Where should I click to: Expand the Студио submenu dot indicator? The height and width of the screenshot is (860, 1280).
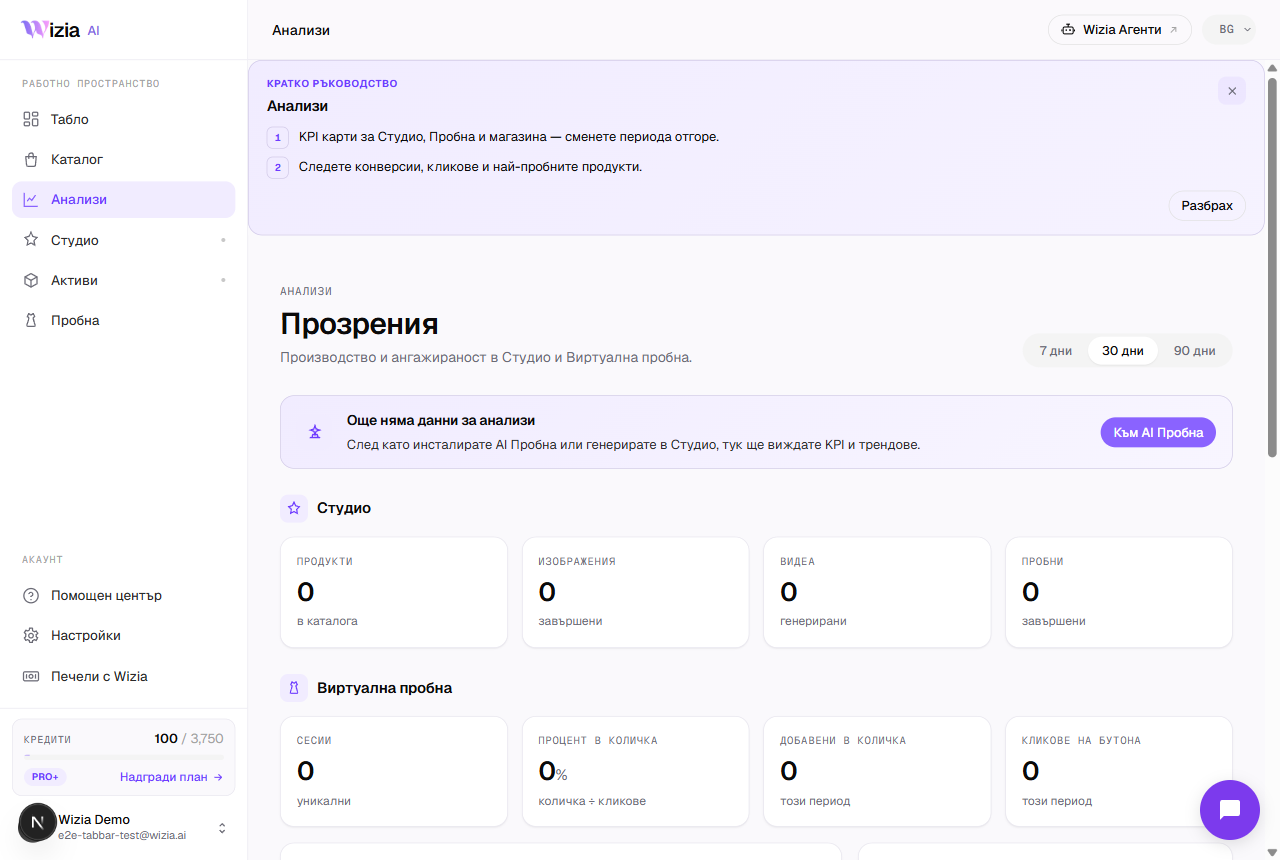click(x=223, y=240)
